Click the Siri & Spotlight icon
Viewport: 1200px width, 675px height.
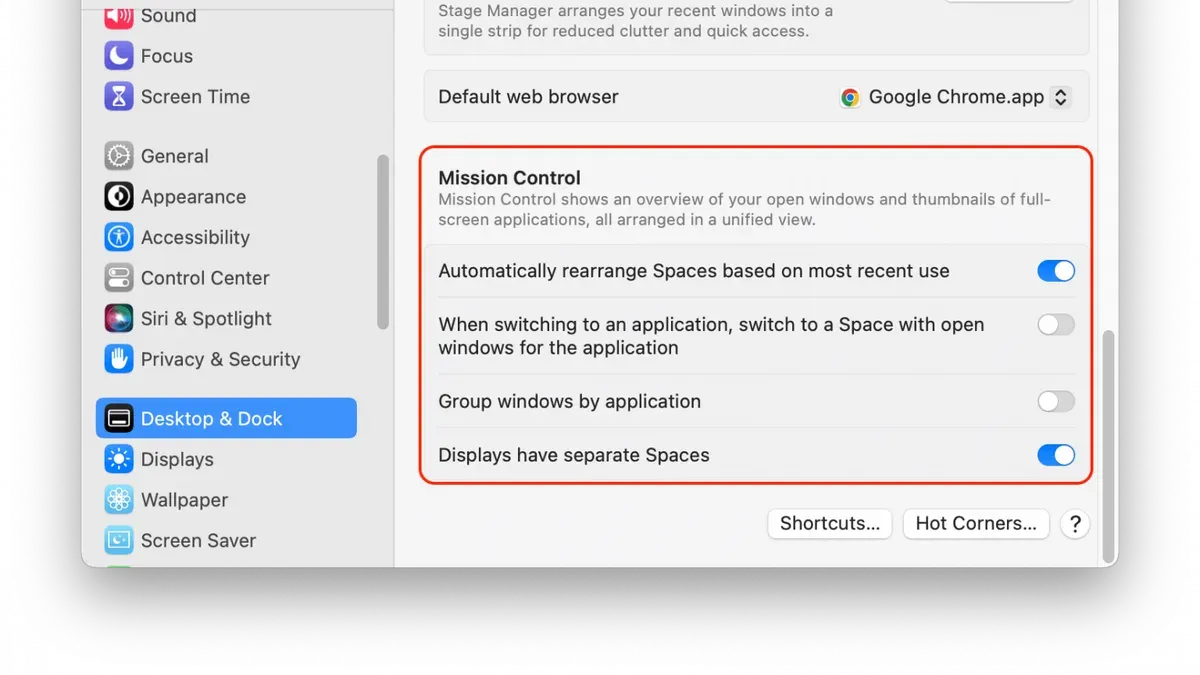coord(119,318)
